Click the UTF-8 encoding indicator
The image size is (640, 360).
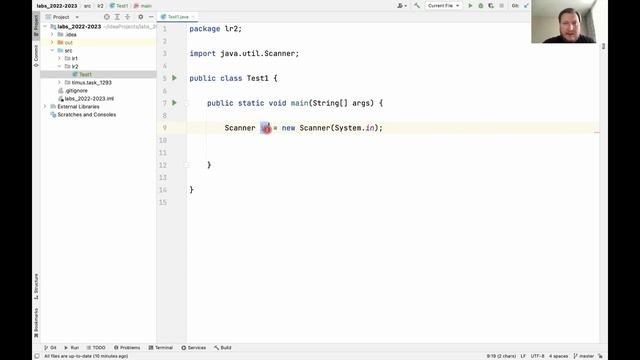click(x=537, y=356)
